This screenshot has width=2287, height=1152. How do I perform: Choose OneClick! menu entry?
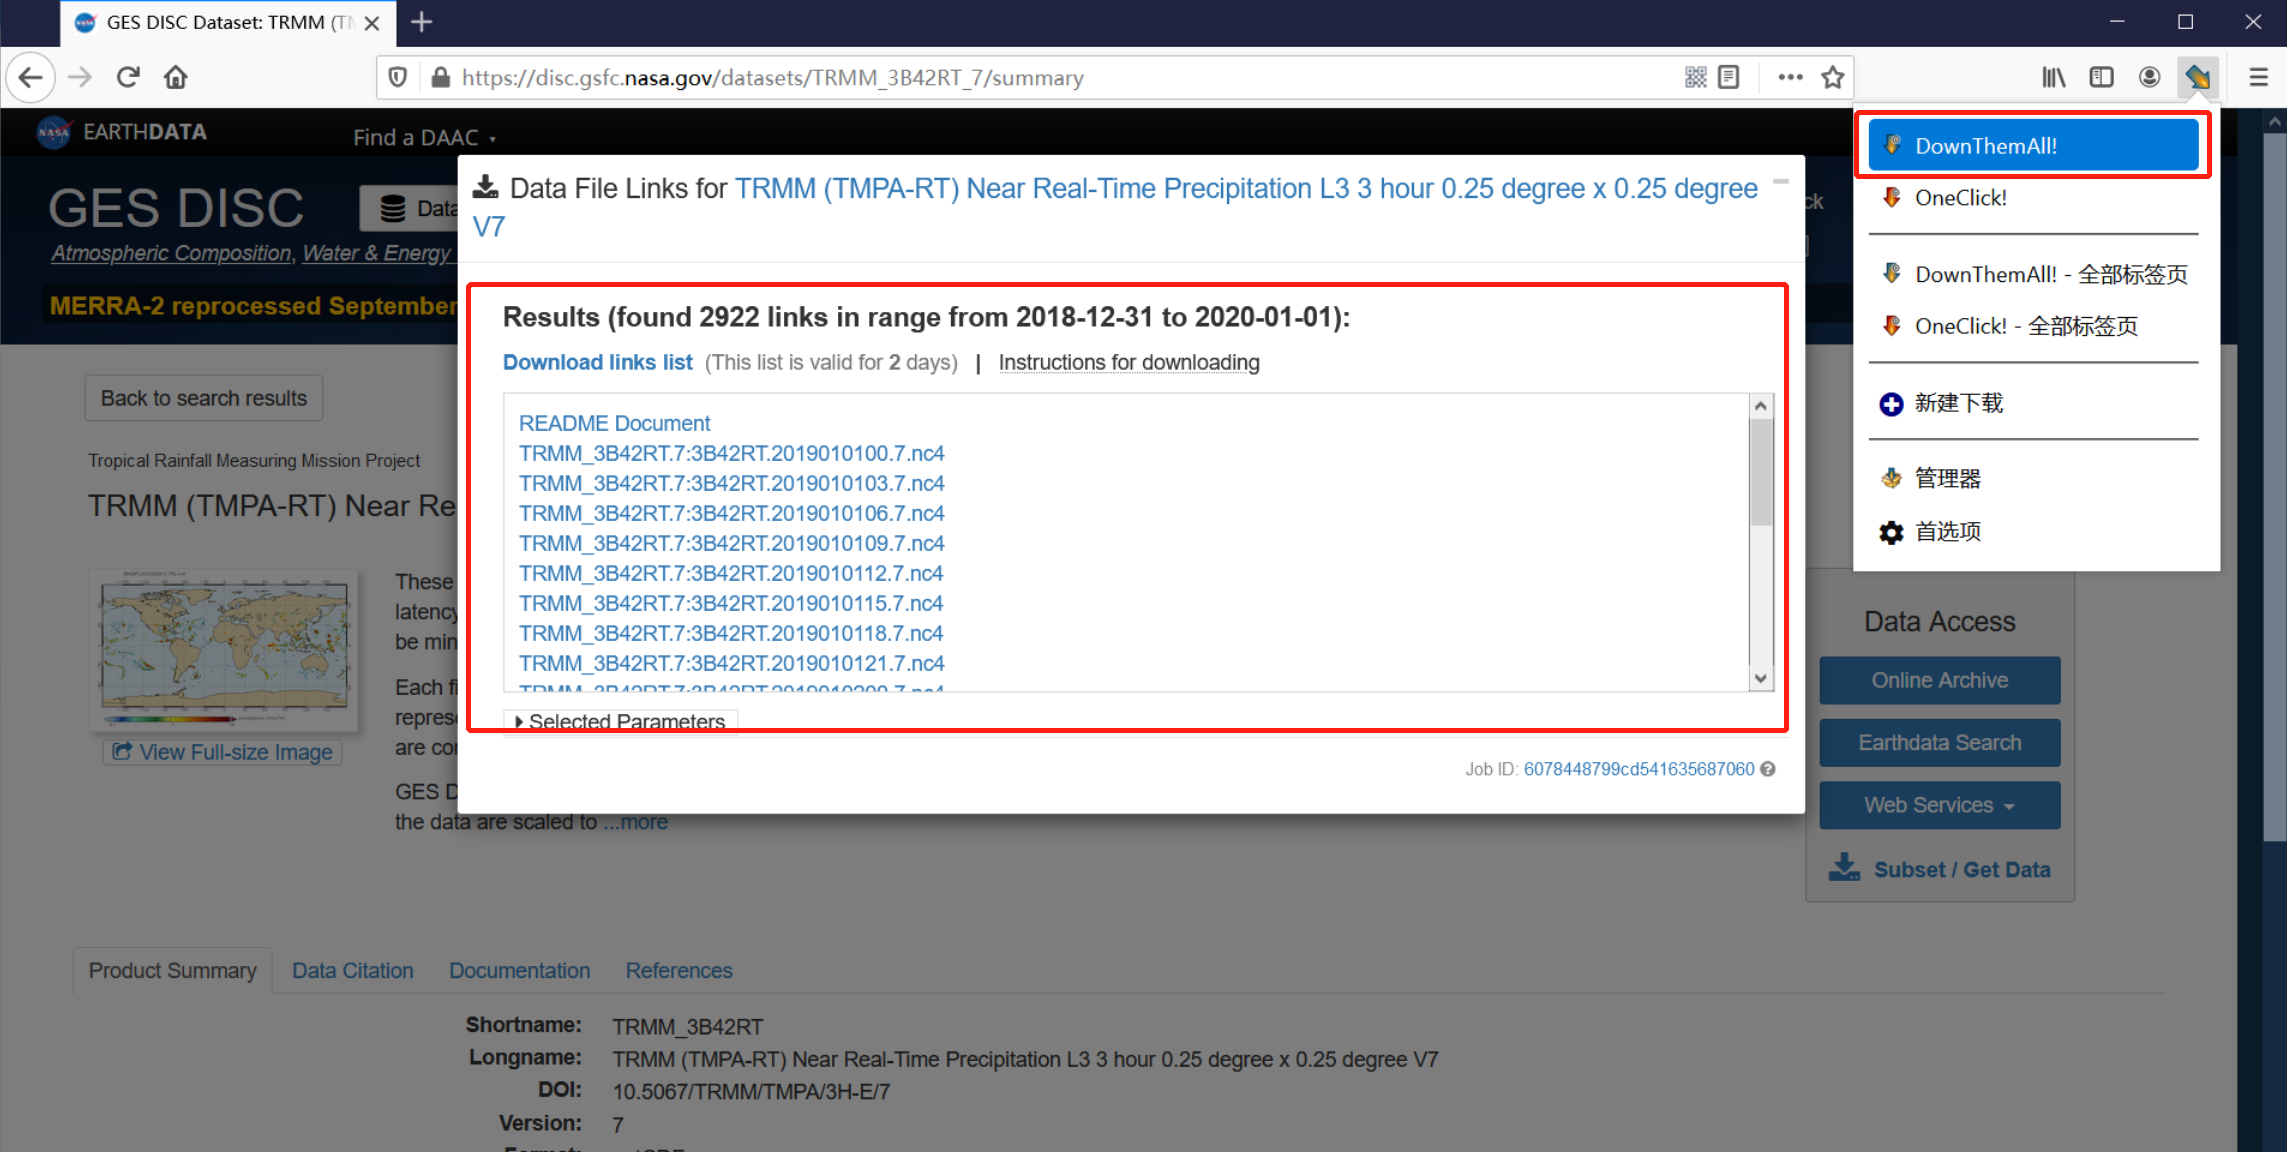point(1960,198)
